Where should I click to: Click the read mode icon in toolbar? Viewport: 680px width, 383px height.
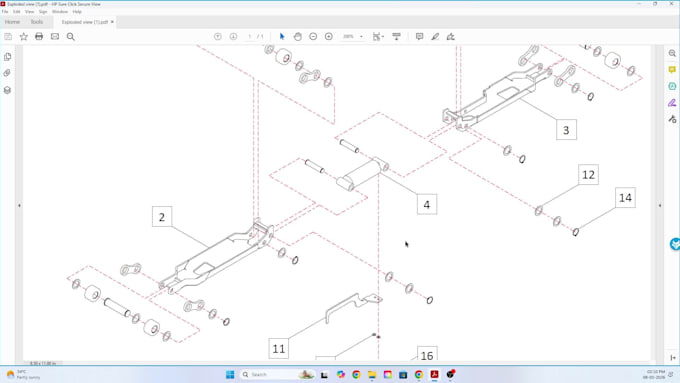click(x=396, y=37)
